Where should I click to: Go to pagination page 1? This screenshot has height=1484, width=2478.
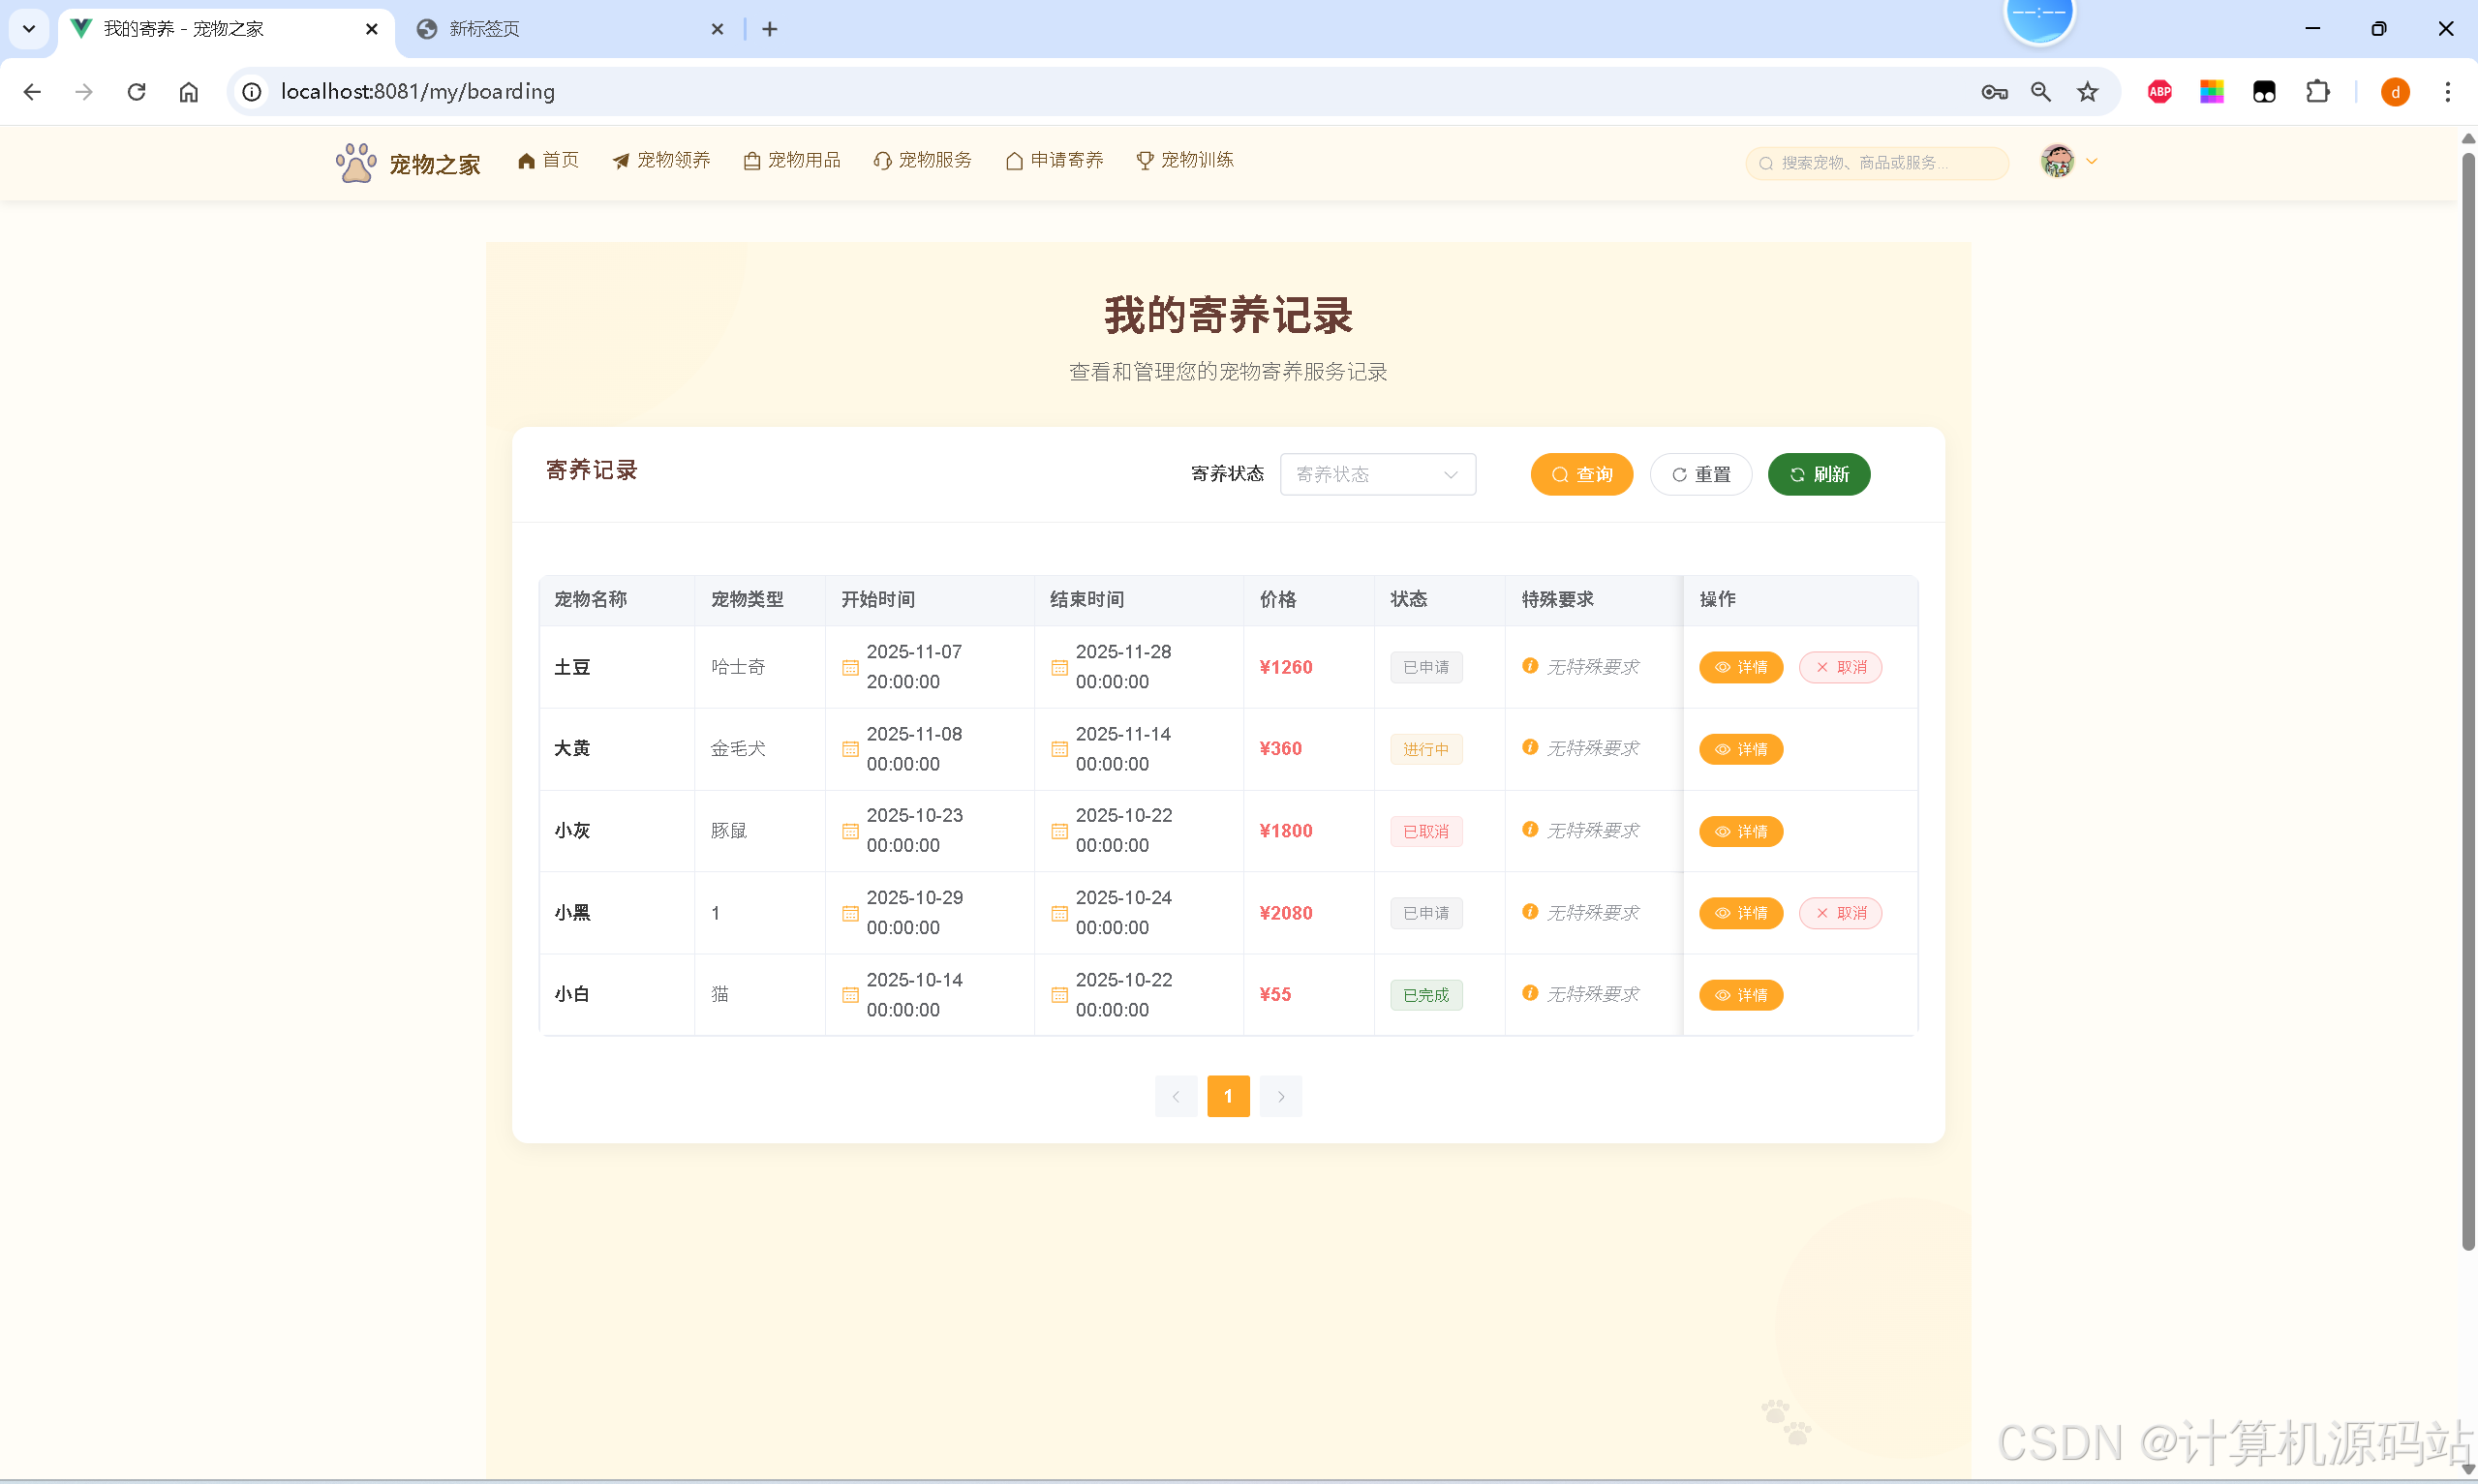(1228, 1096)
